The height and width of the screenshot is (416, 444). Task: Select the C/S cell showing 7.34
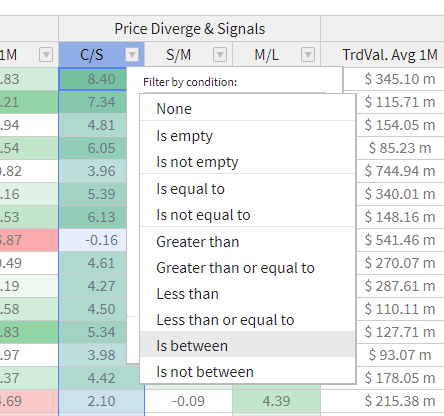[x=93, y=102]
